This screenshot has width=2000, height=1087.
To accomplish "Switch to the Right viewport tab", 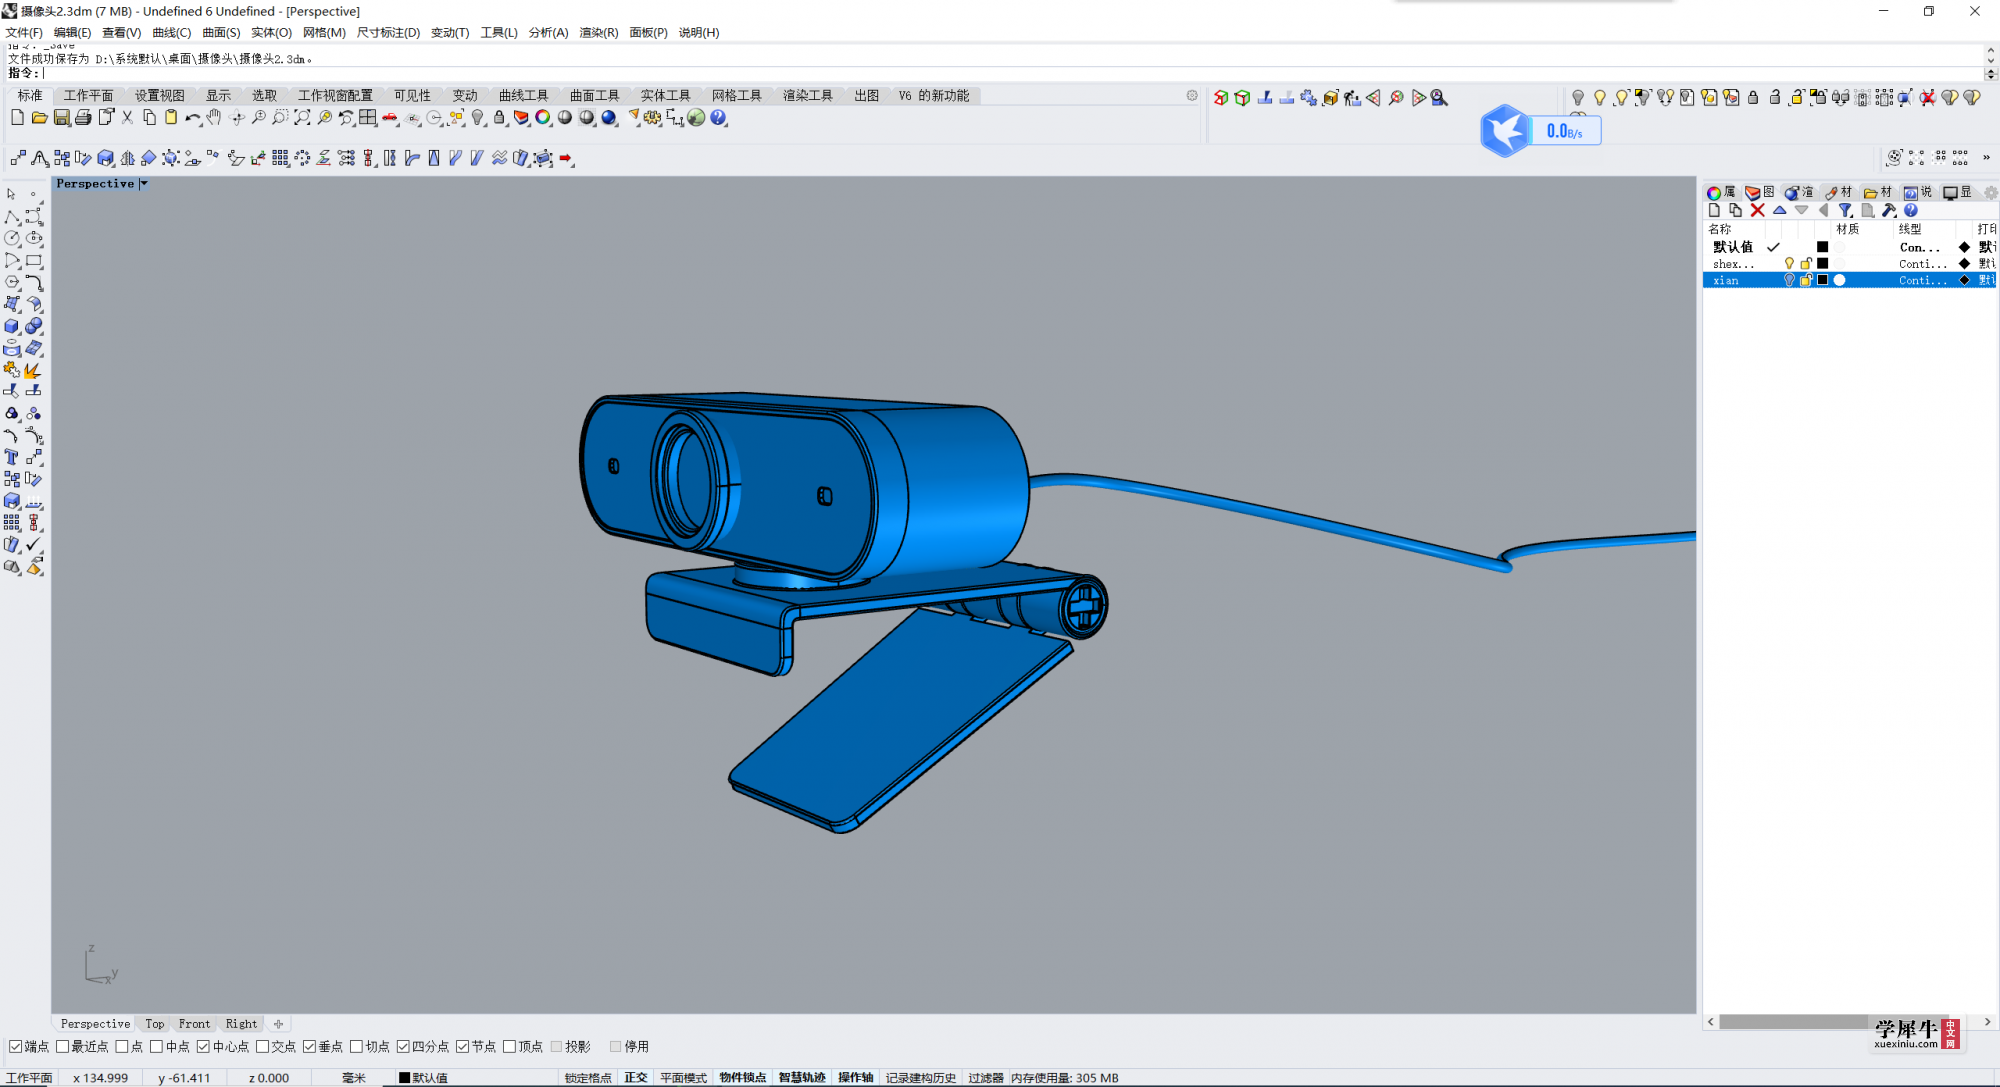I will pos(241,1023).
